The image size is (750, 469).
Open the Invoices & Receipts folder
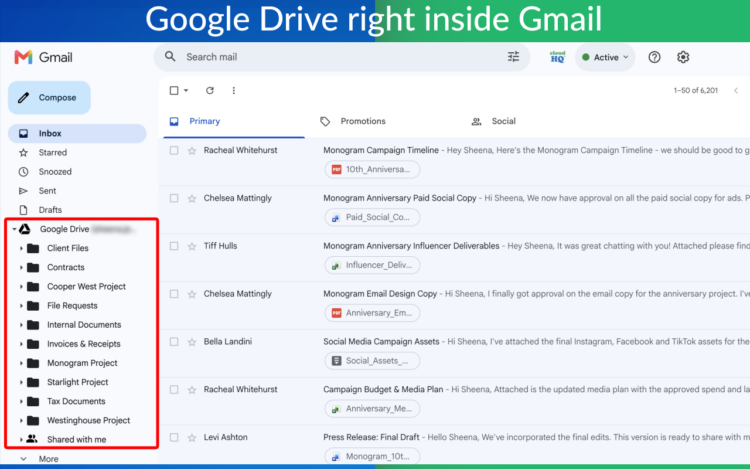click(x=84, y=344)
